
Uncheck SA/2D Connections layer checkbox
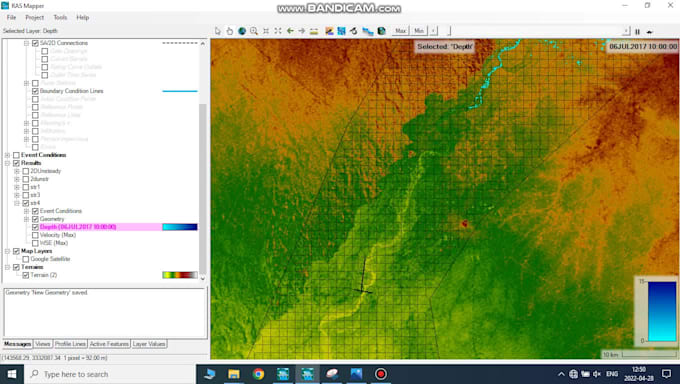pyautogui.click(x=36, y=43)
